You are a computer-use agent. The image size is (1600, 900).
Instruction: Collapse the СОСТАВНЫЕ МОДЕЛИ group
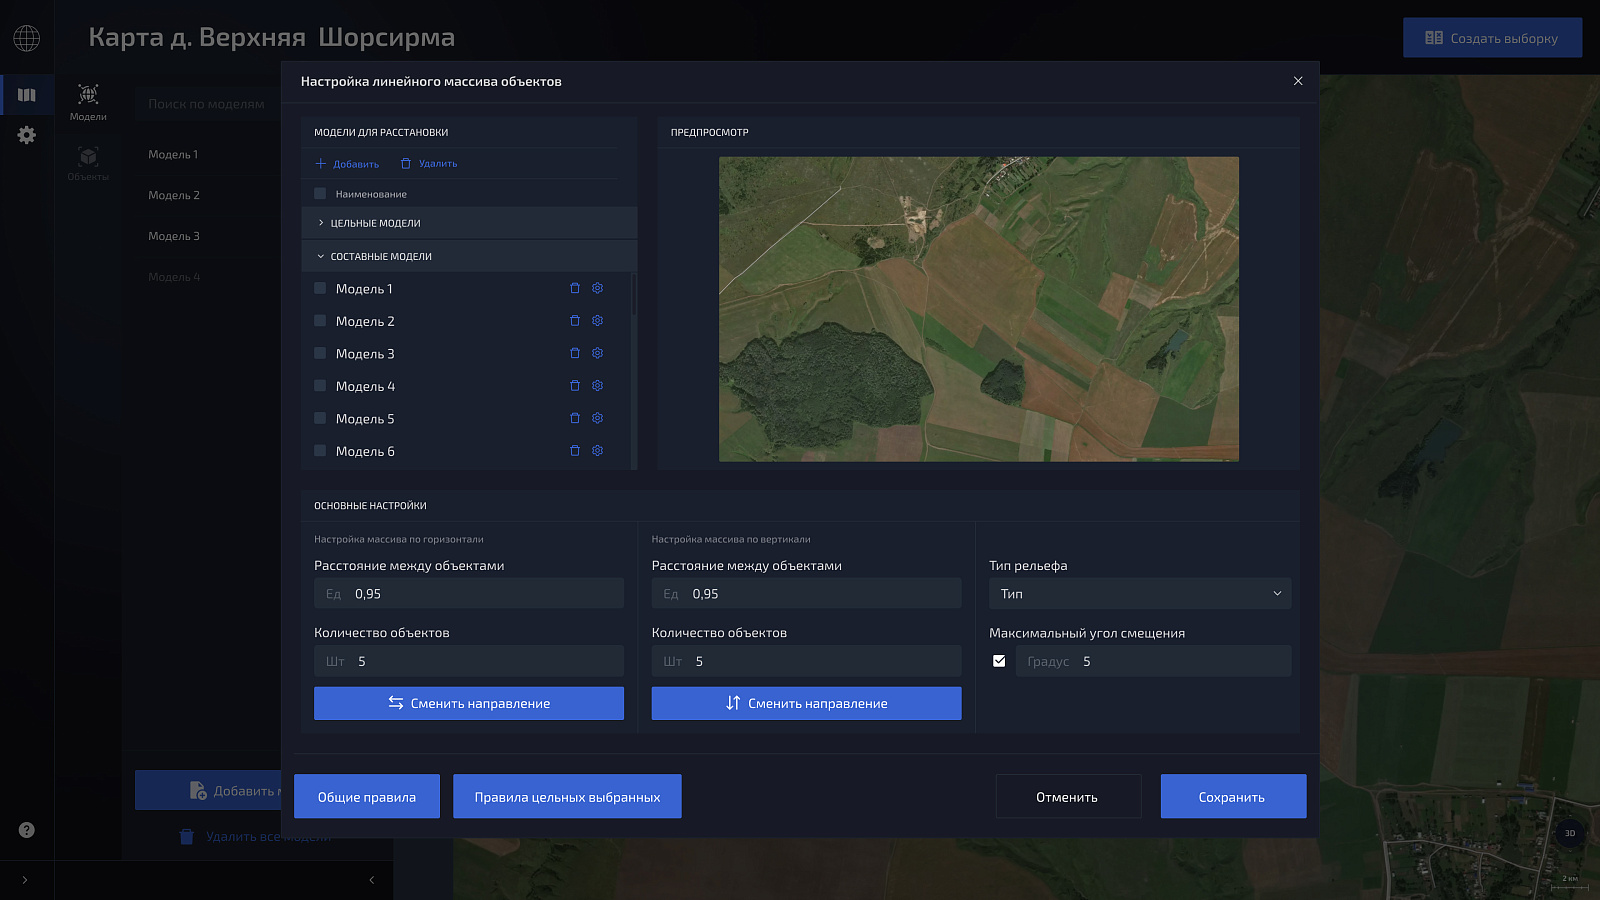tap(469, 256)
